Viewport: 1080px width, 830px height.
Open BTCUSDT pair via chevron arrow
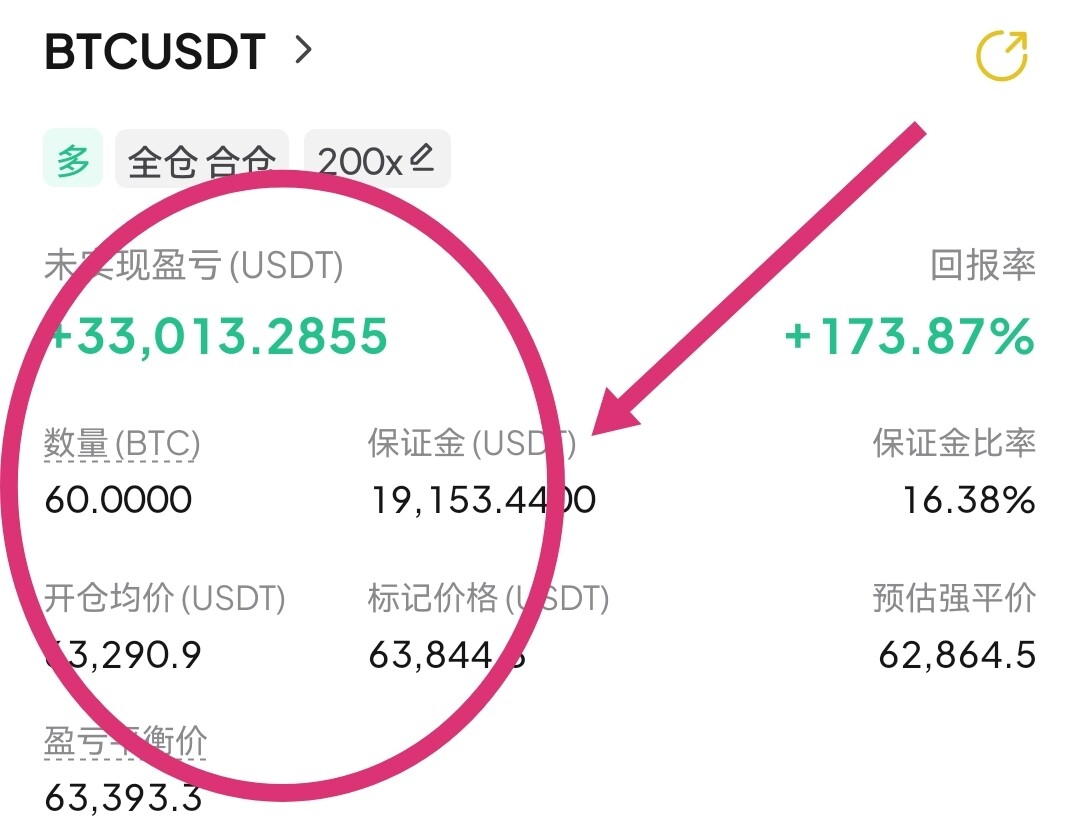303,50
